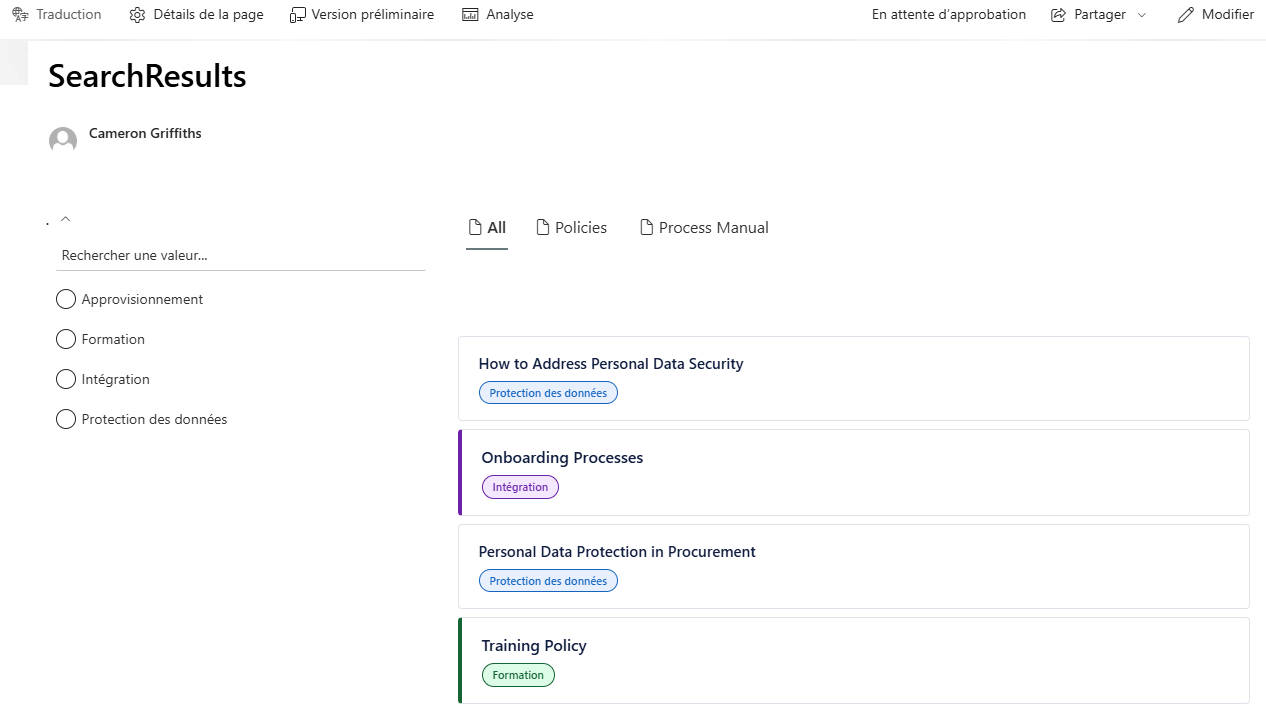Click the Traduction translate icon
The image size is (1266, 706).
pos(20,15)
